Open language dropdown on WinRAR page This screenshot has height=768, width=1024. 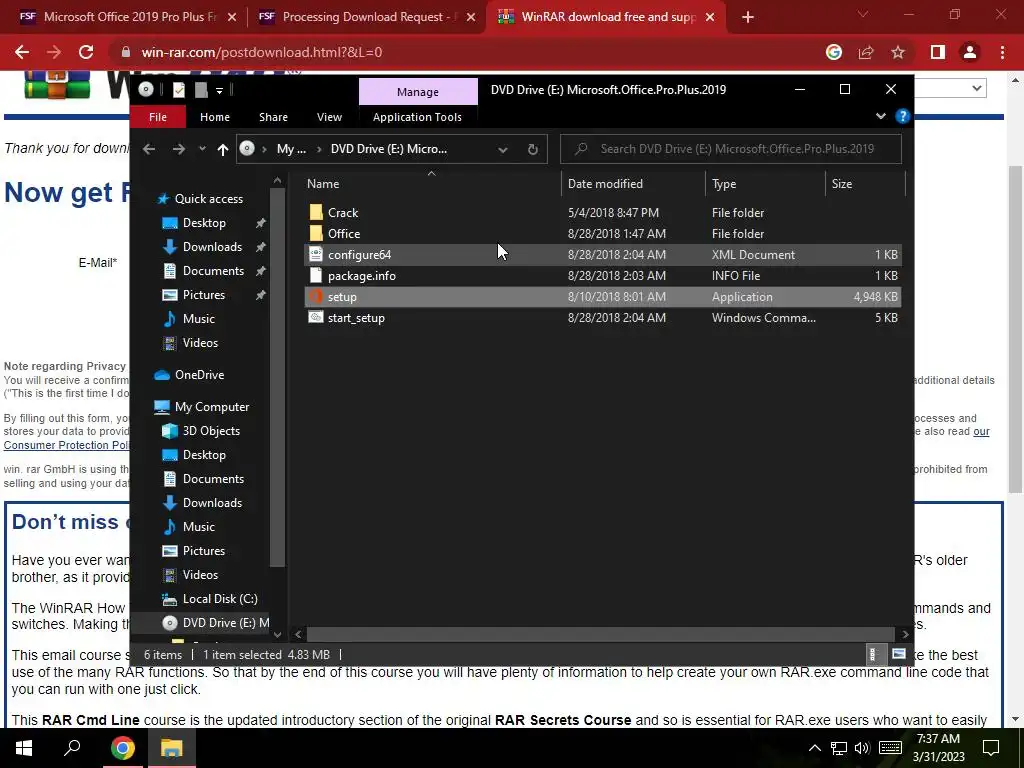point(978,88)
